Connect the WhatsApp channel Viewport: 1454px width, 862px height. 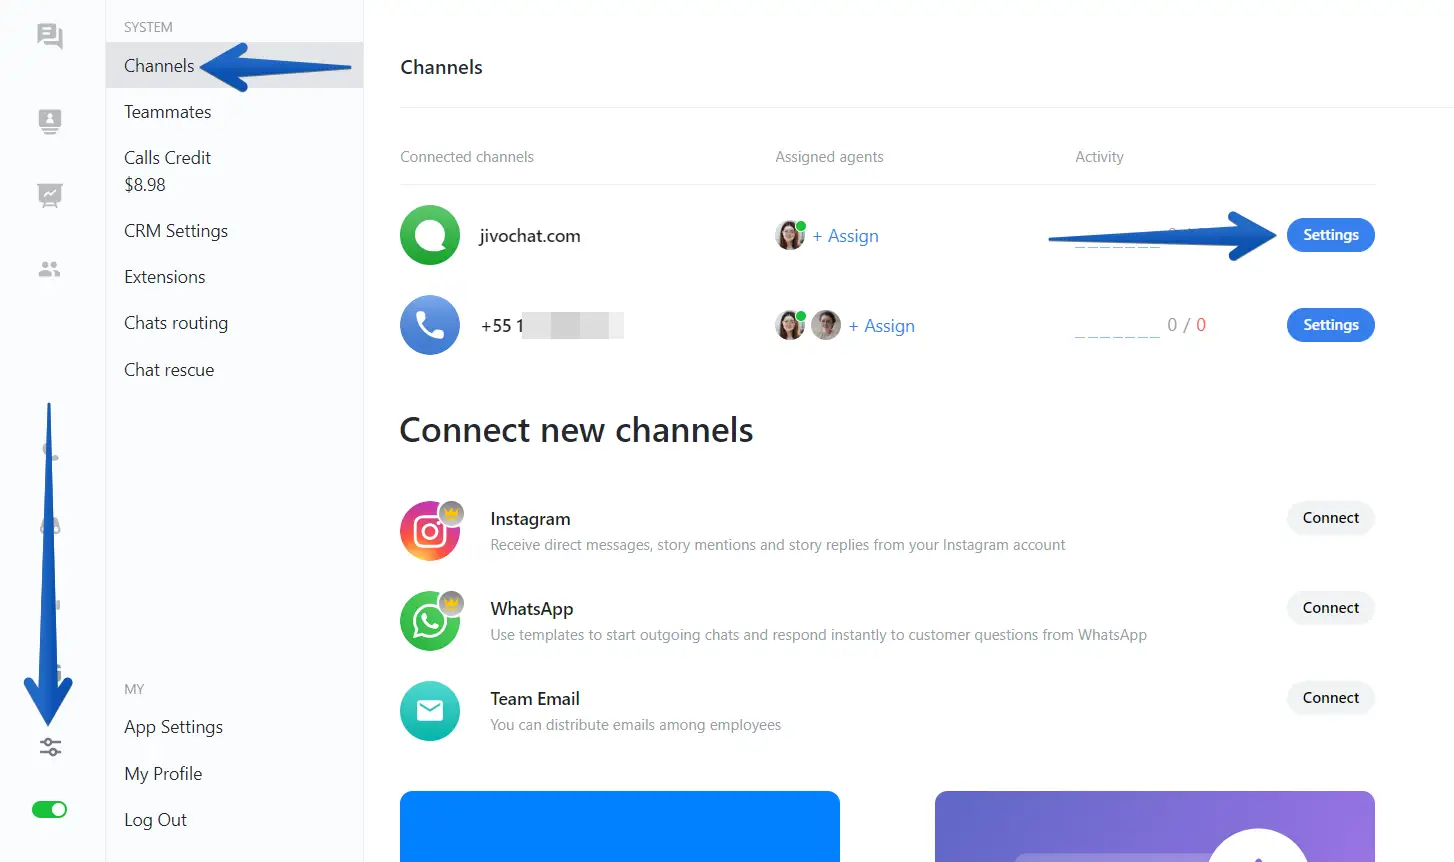coord(1330,608)
